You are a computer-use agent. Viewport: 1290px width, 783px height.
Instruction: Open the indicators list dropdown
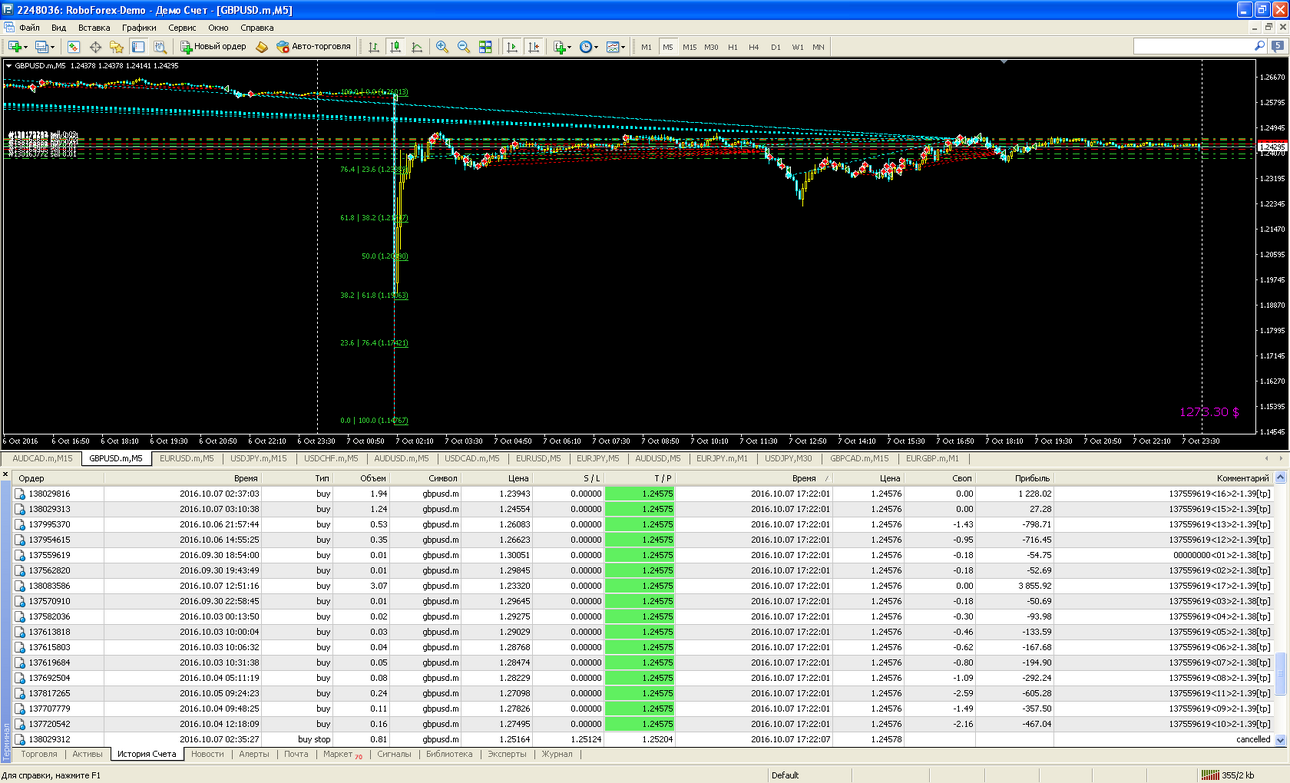click(562, 47)
